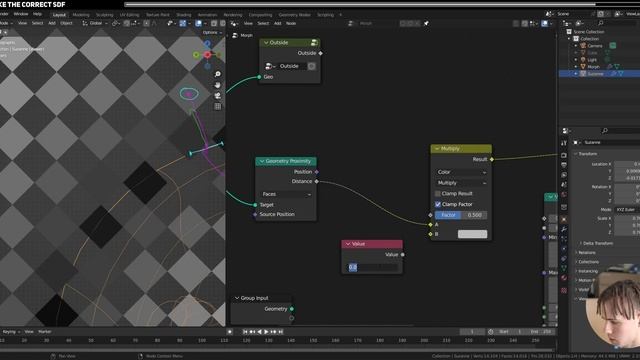Open the Object properties tab
Image resolution: width=640 pixels, height=360 pixels.
(564, 219)
